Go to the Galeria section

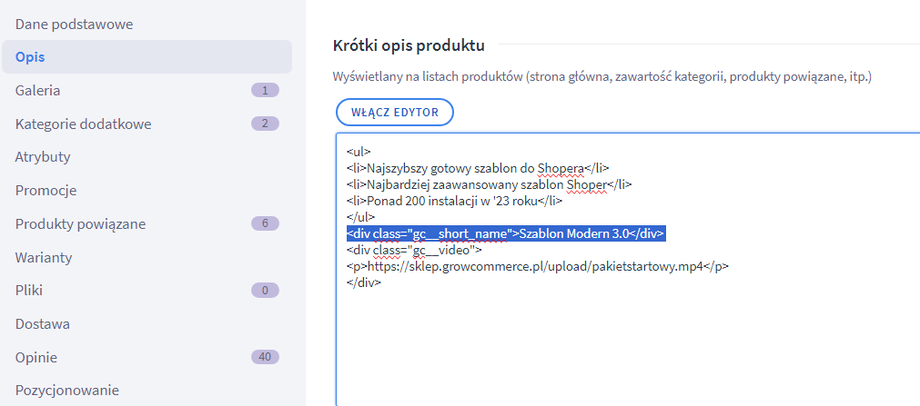(x=38, y=90)
